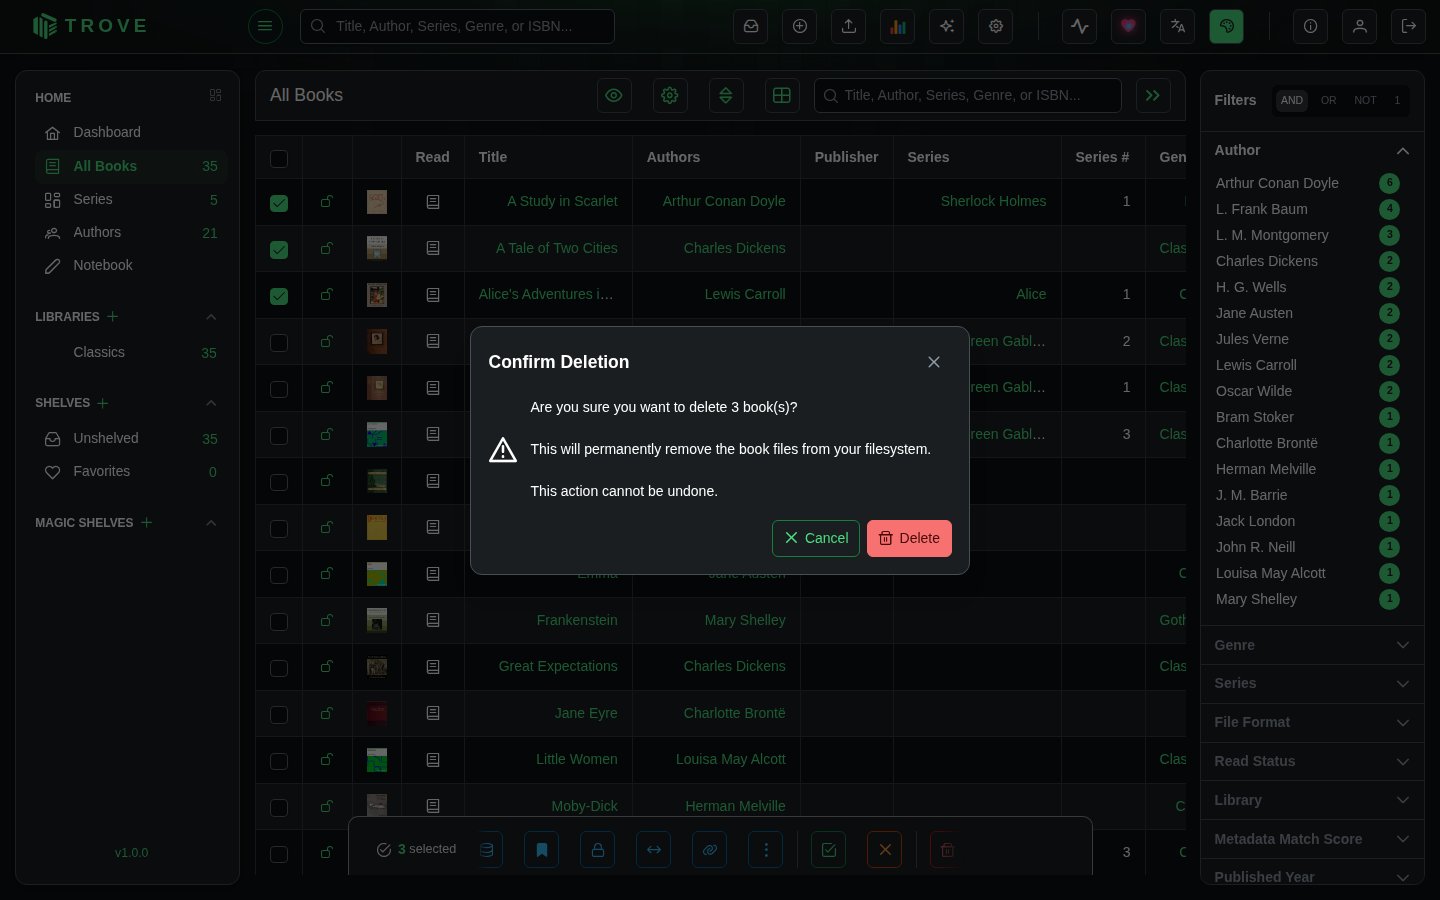This screenshot has height=900, width=1440.
Task: Expand the File Format filter section
Action: pos(1312,722)
